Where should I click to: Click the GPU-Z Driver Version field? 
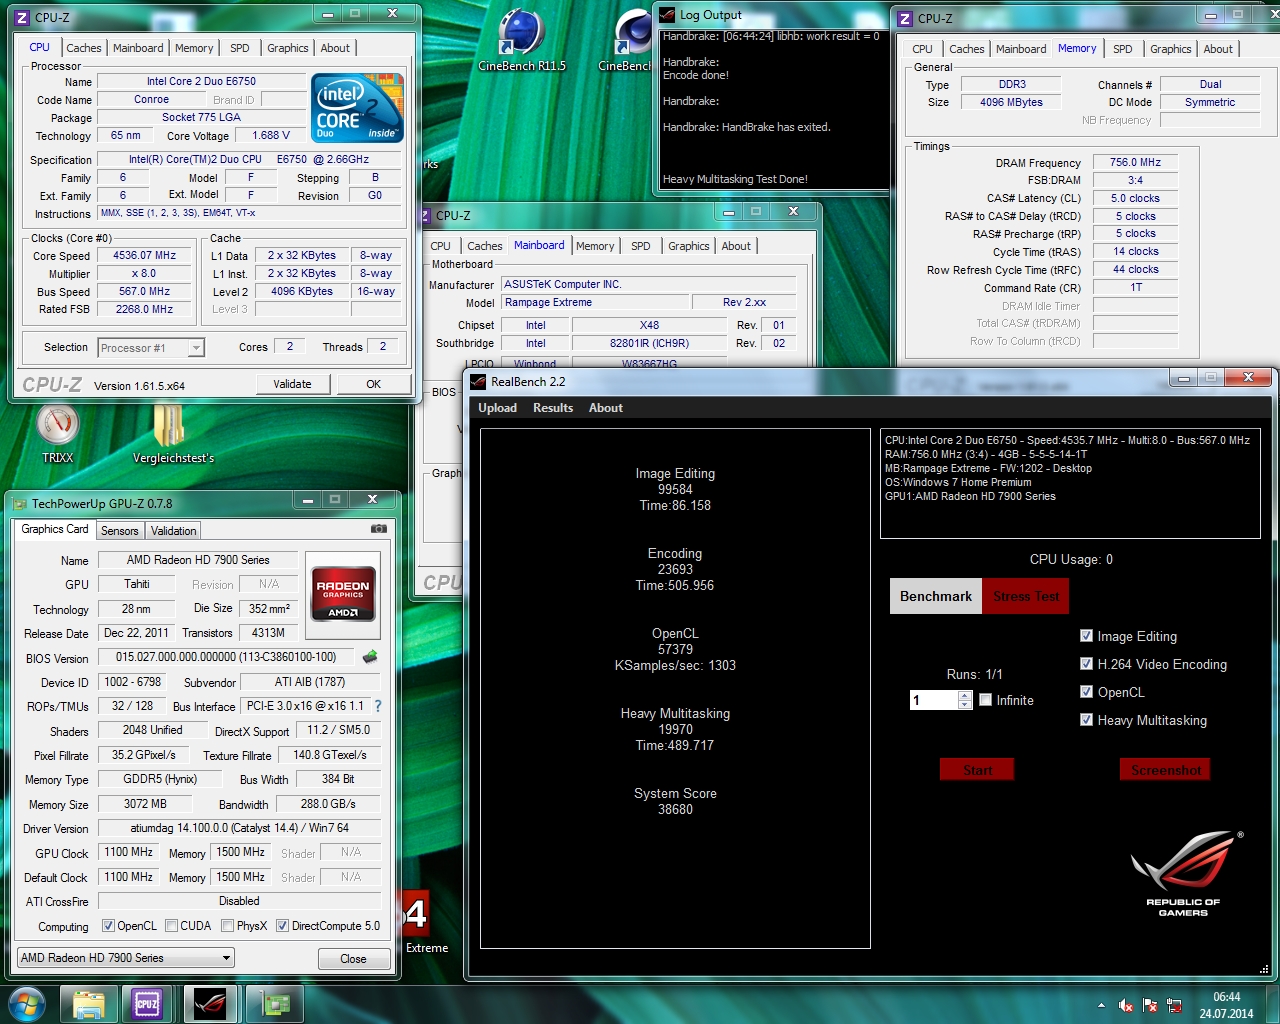[240, 828]
